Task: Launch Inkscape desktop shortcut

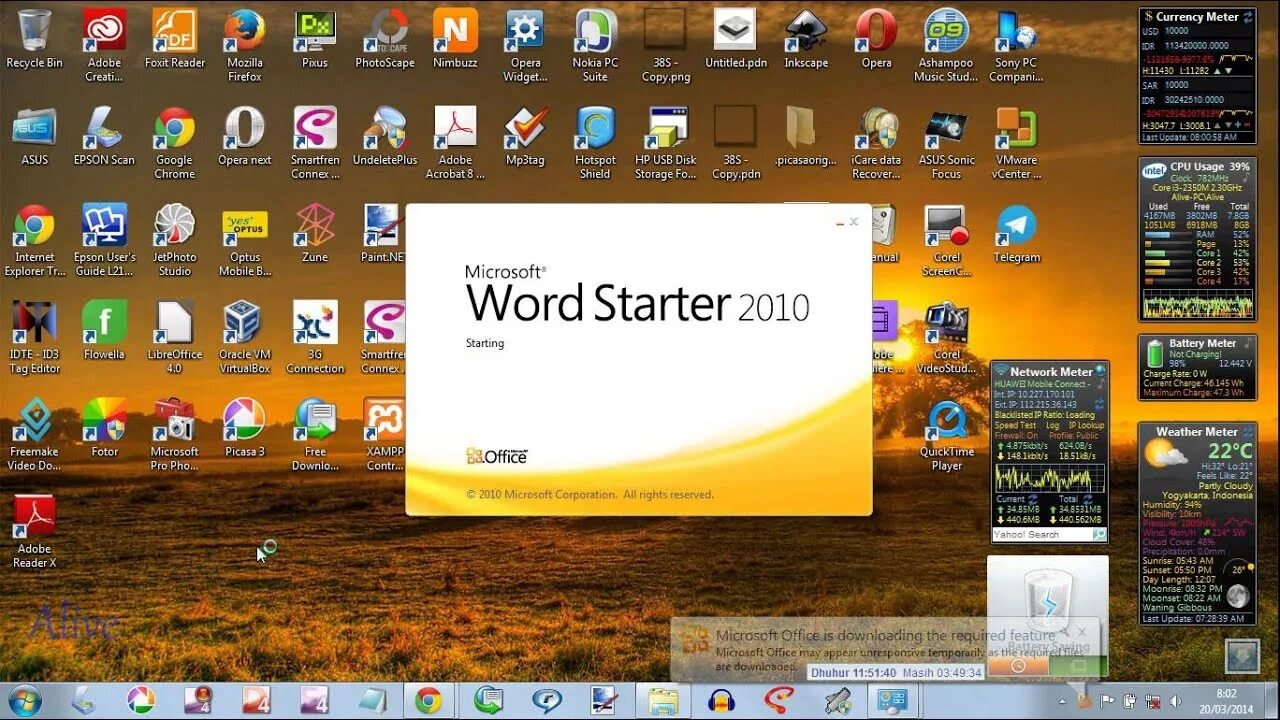Action: pos(806,40)
